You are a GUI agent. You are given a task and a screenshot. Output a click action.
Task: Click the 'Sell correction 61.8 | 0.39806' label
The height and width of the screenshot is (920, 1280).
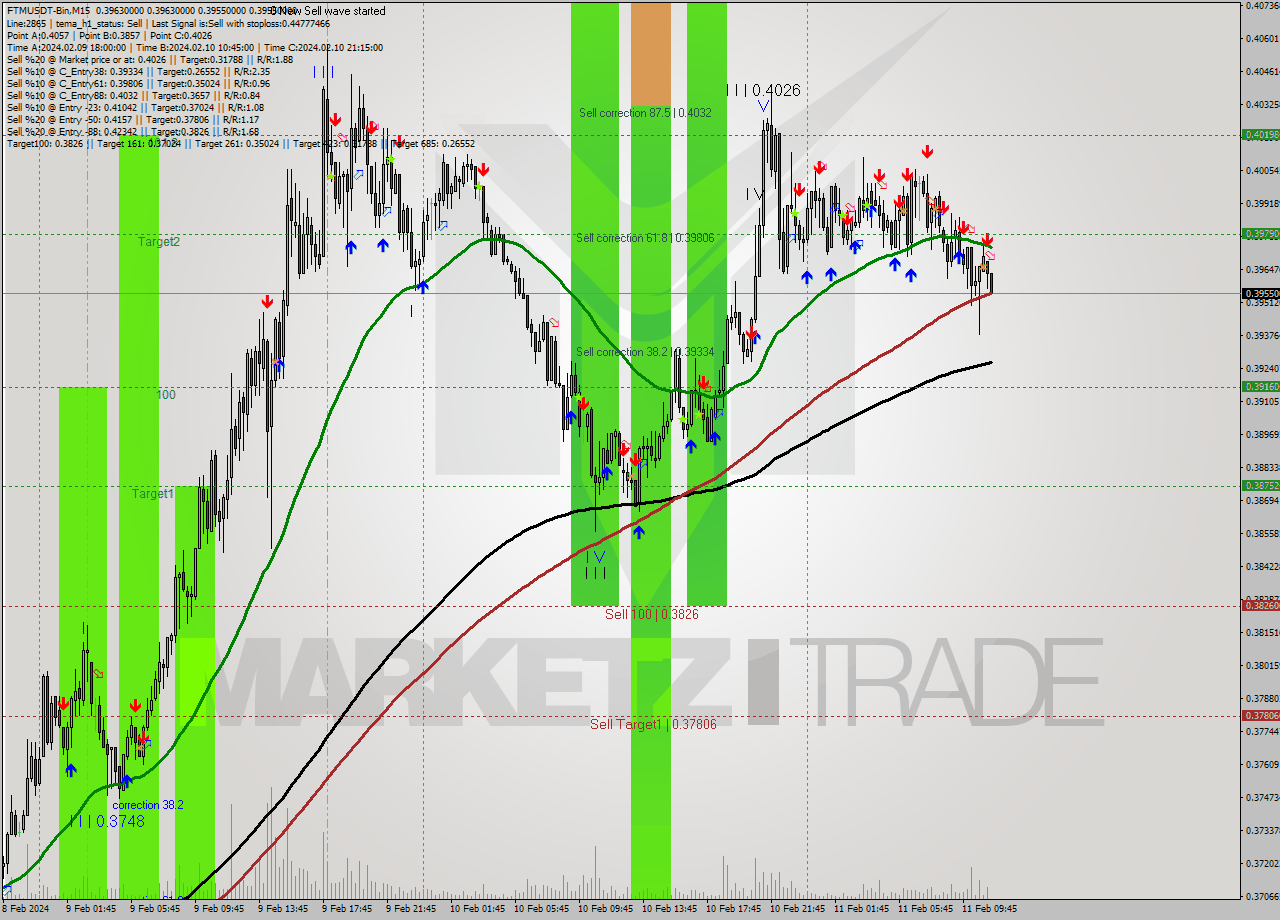pyautogui.click(x=645, y=238)
